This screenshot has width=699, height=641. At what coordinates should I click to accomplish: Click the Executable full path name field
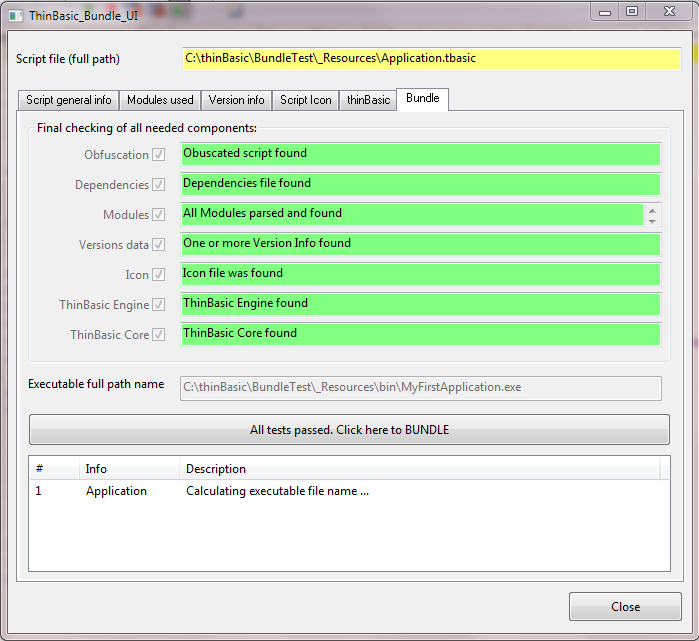click(x=420, y=387)
